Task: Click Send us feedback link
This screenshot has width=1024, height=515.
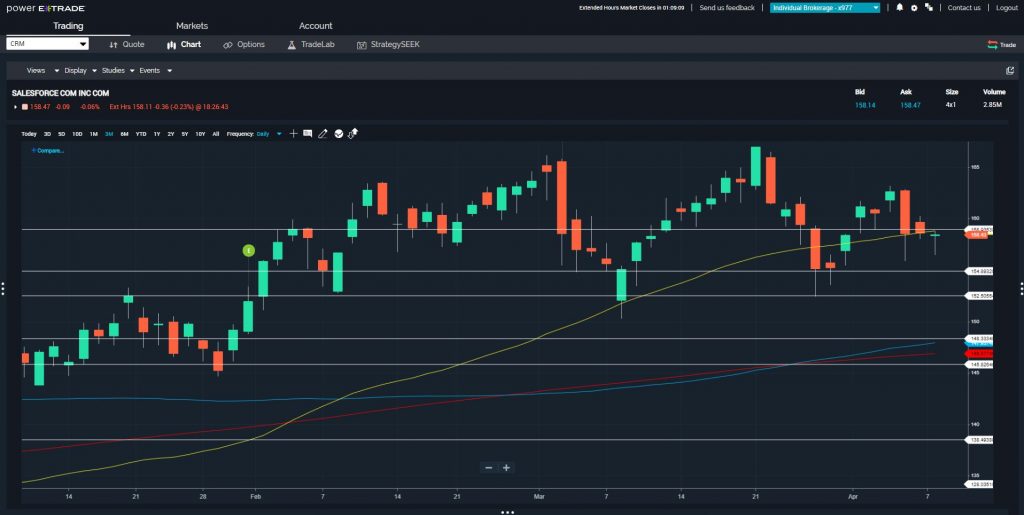Action: [727, 8]
